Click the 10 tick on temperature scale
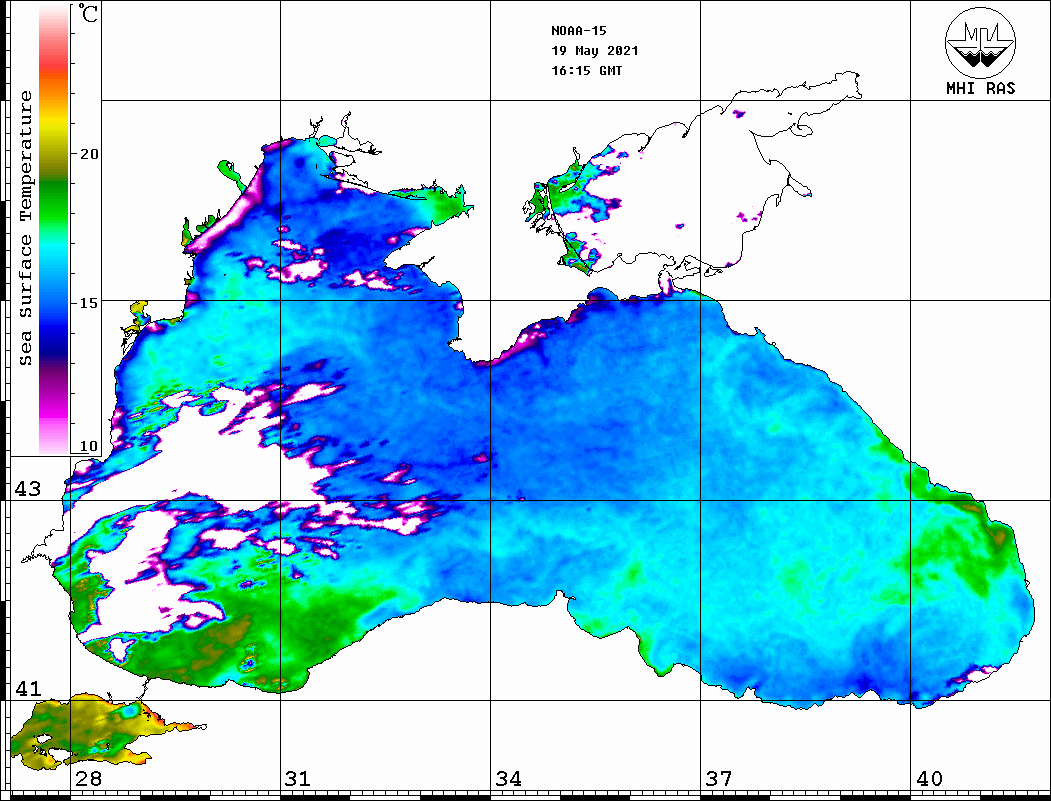The width and height of the screenshot is (1051, 801). click(x=88, y=446)
